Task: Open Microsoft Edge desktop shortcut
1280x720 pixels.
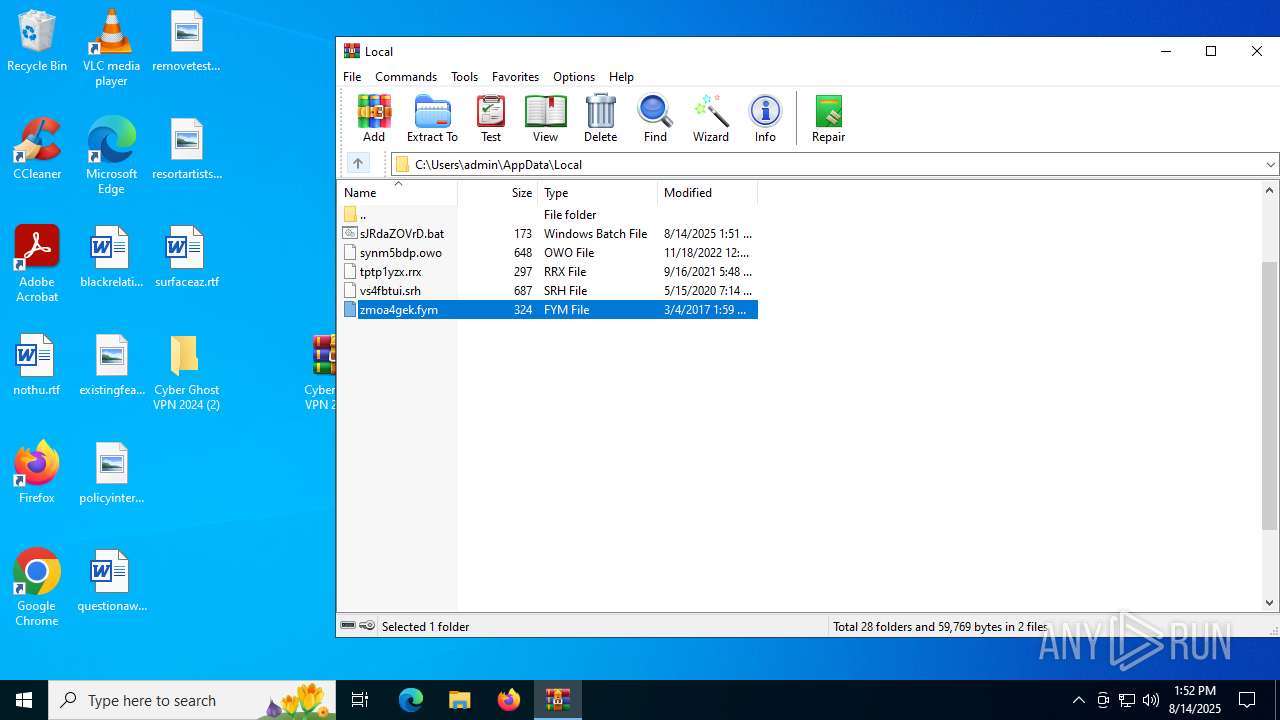Action: click(x=111, y=156)
